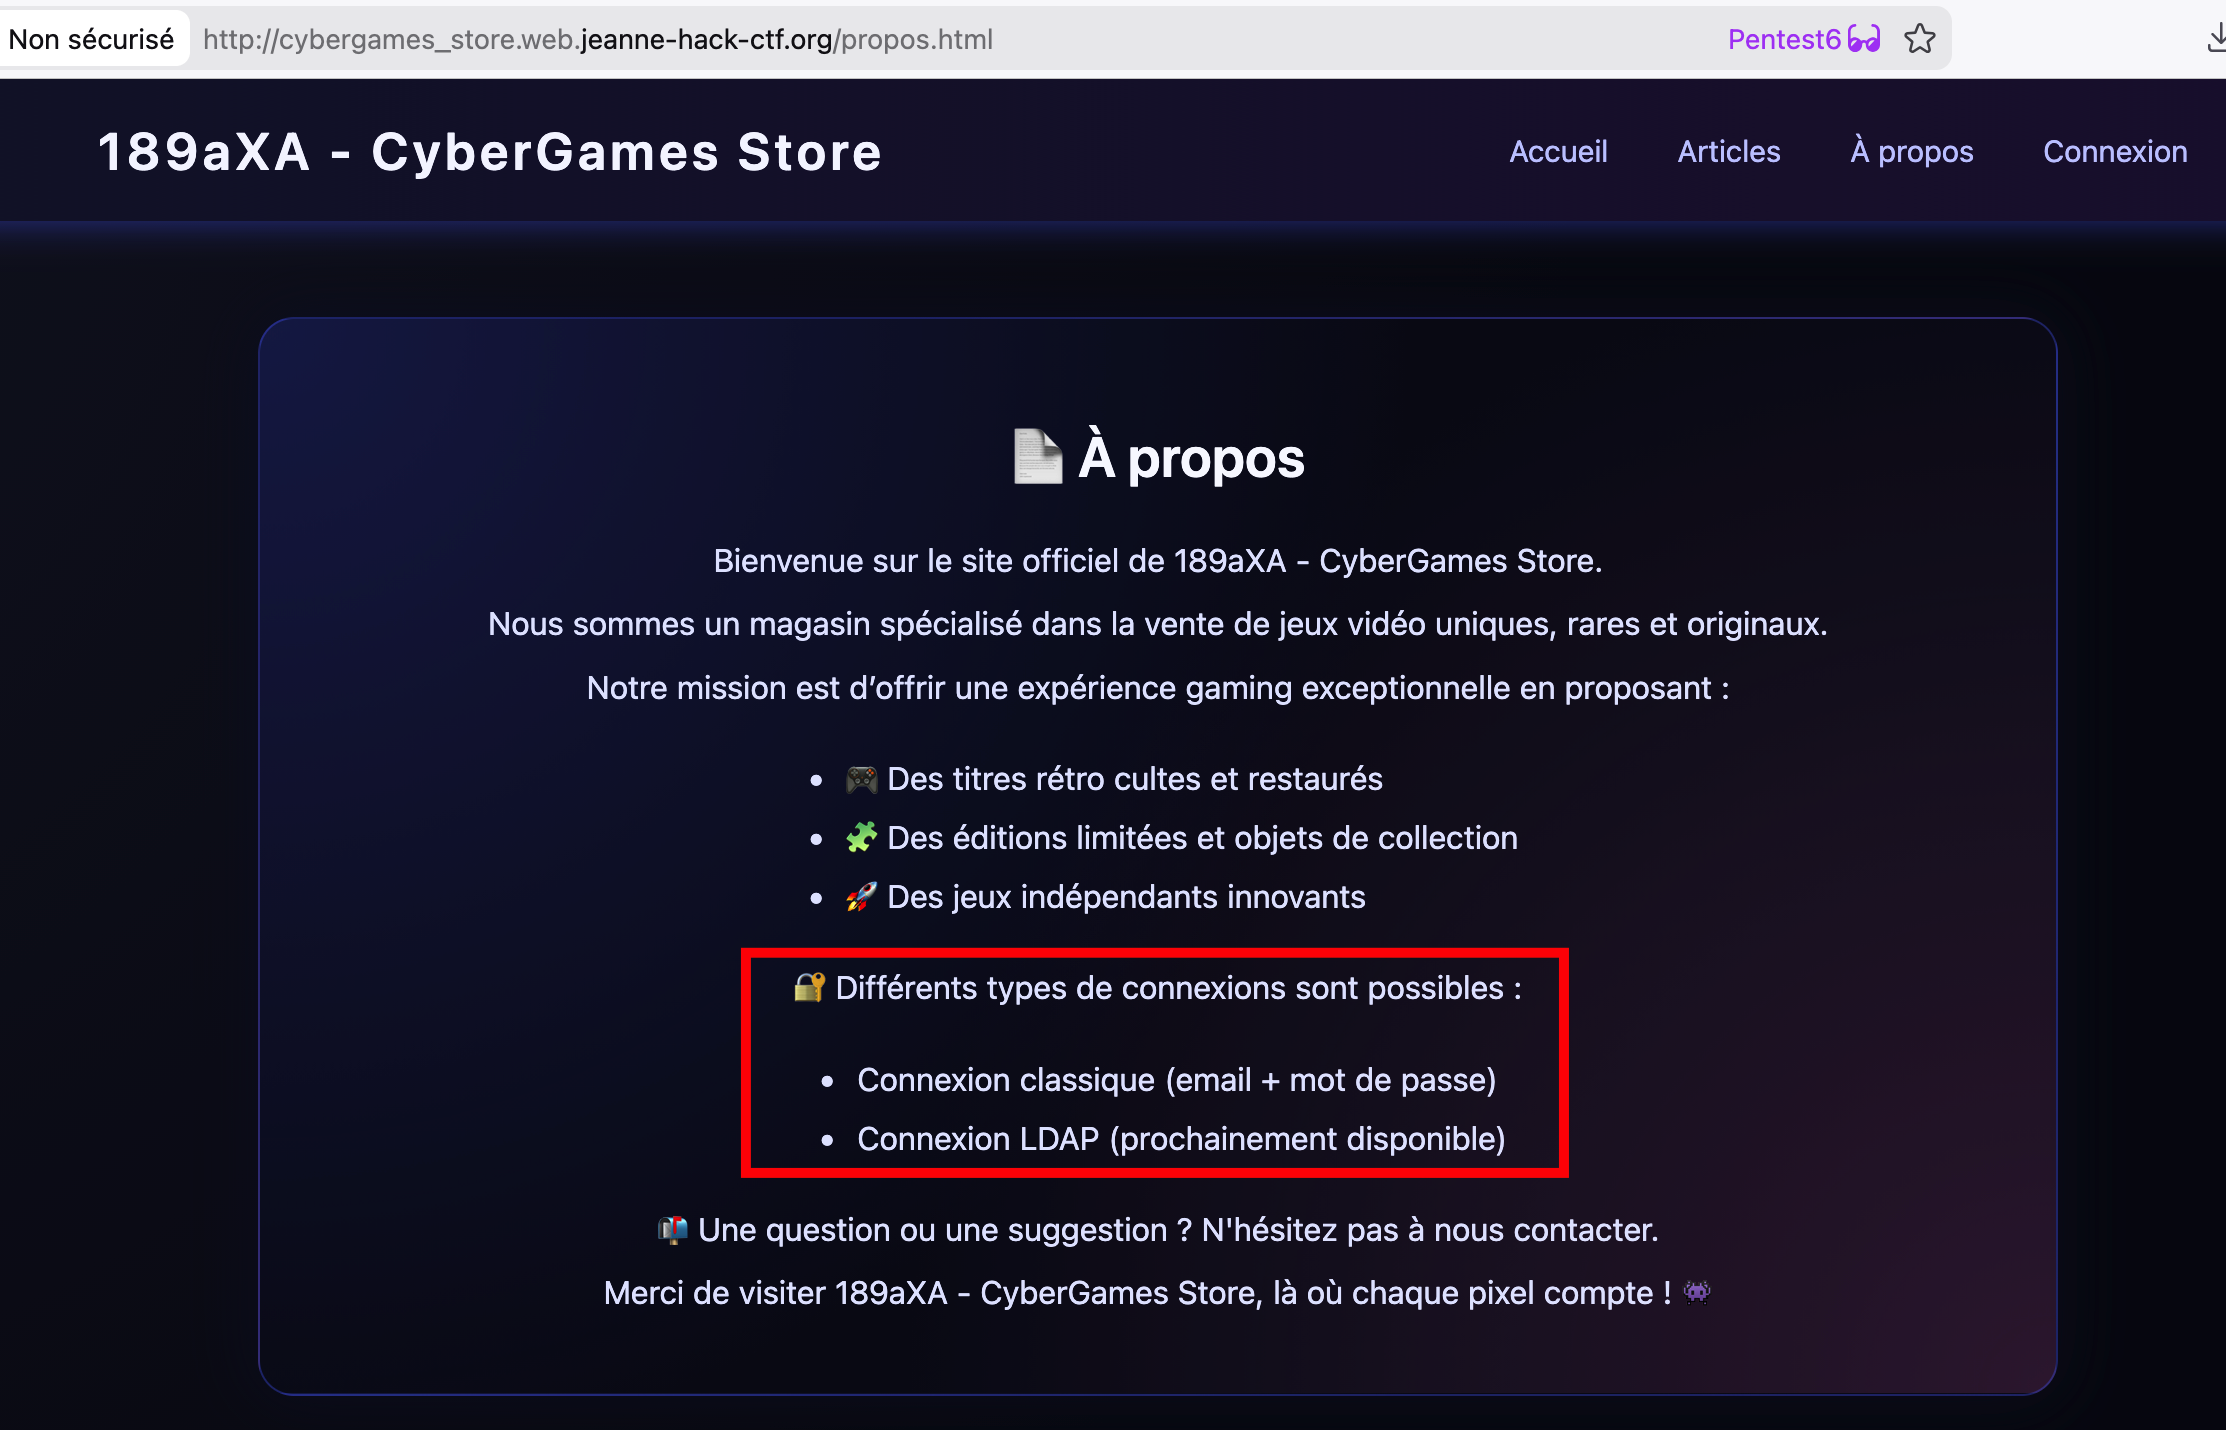Image resolution: width=2226 pixels, height=1430 pixels.
Task: Click the mailbox emoji icon
Action: click(672, 1229)
